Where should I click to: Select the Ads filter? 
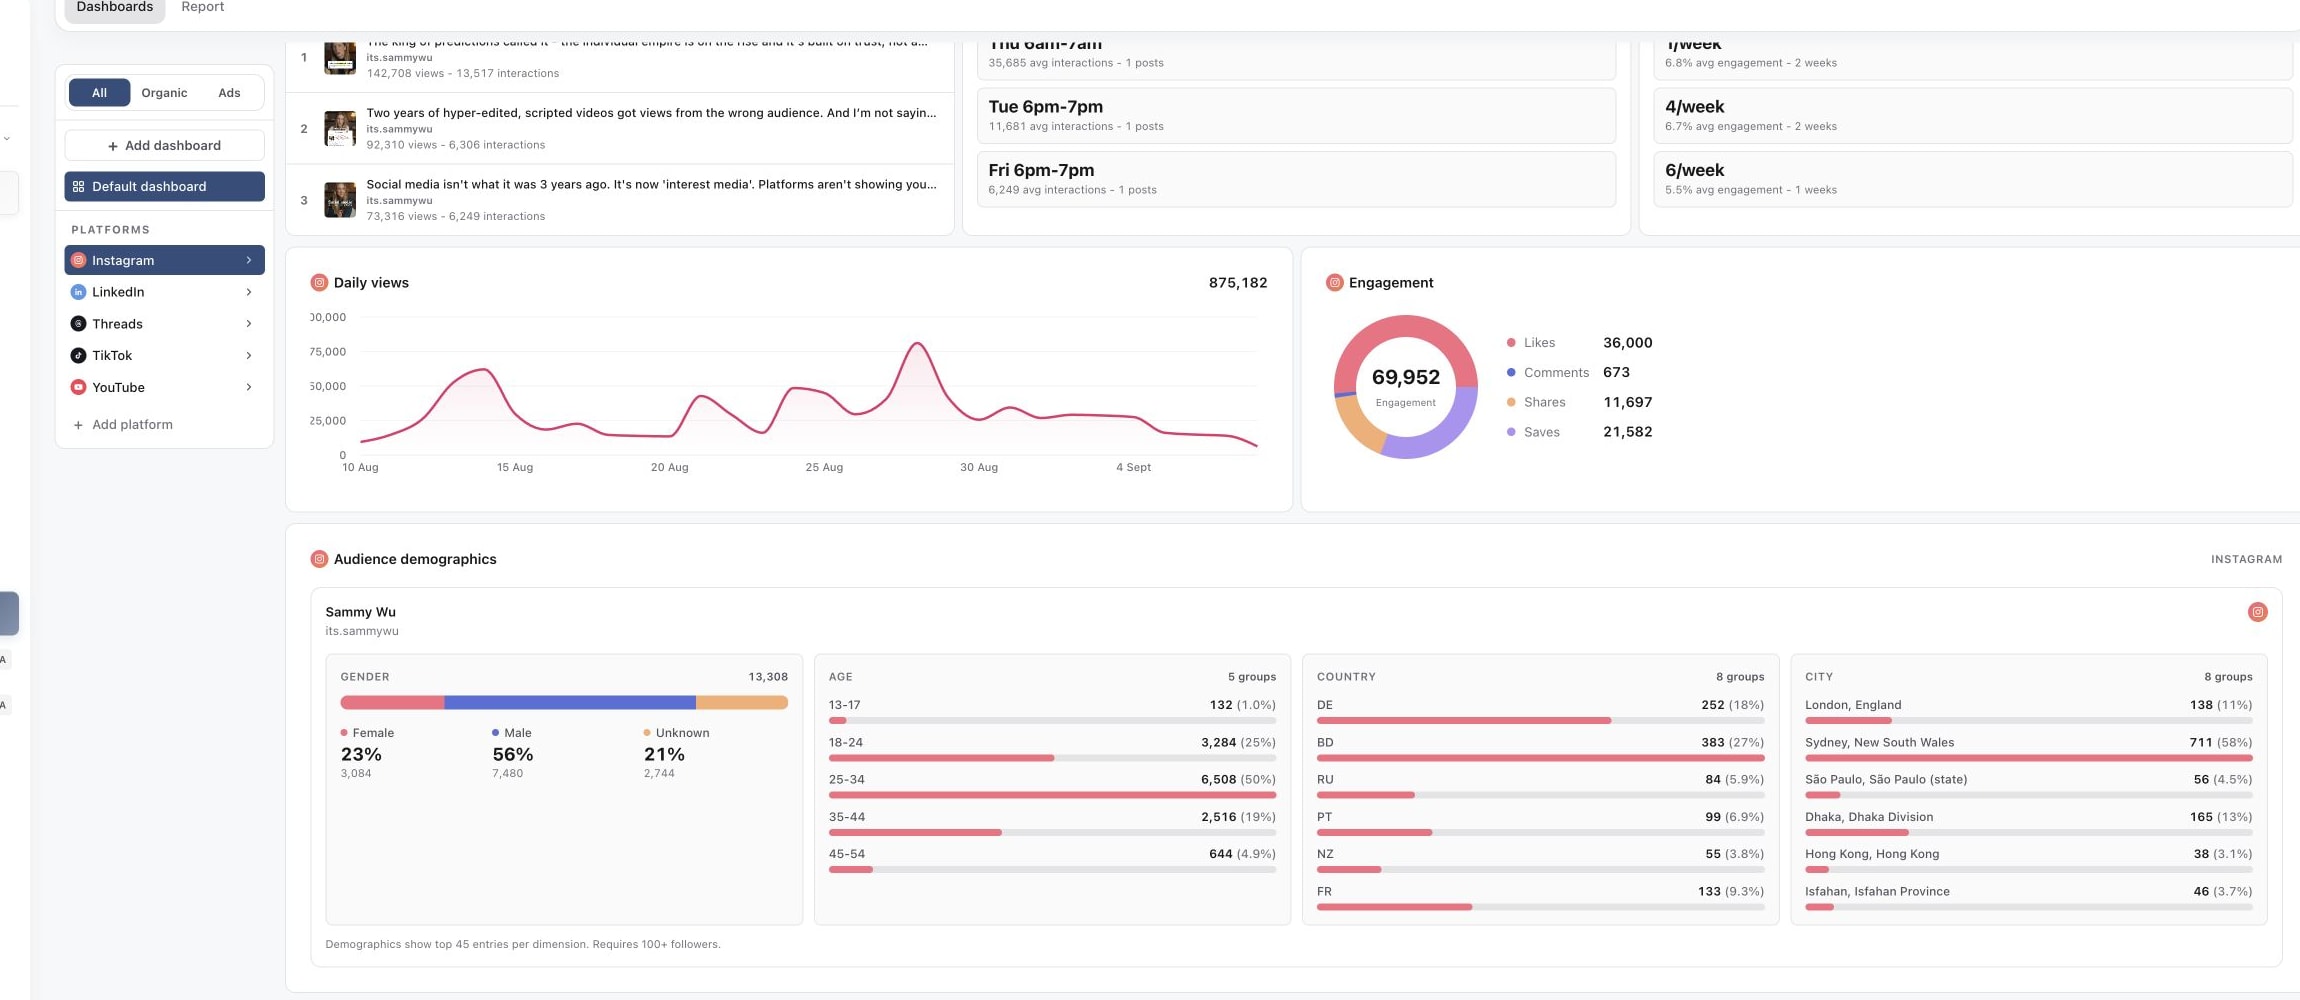(x=229, y=93)
